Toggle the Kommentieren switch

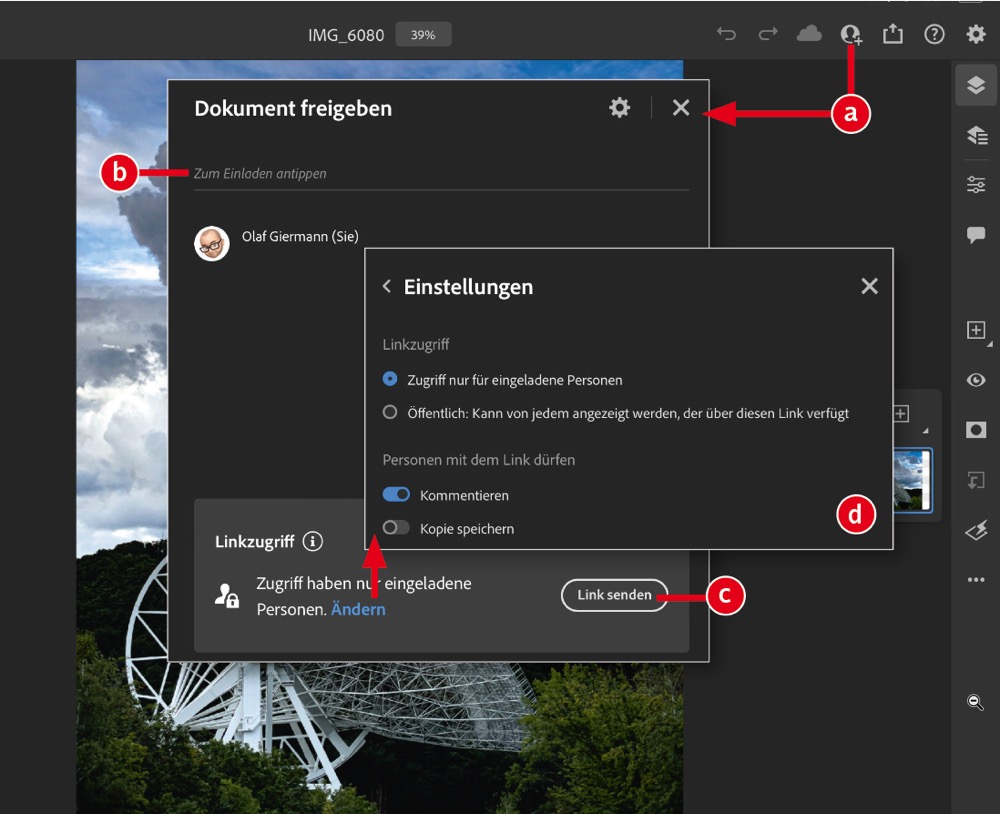[x=396, y=494]
